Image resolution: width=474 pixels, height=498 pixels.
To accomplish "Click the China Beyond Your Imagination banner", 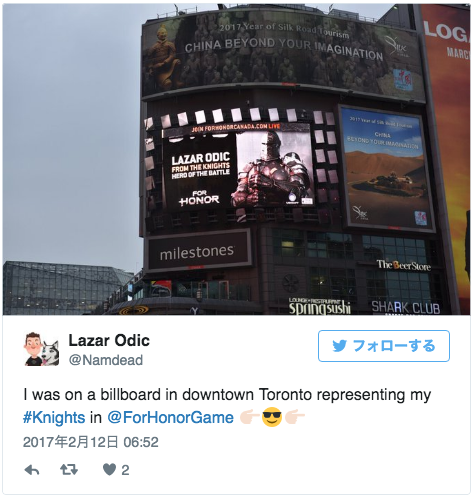I will pyautogui.click(x=283, y=54).
